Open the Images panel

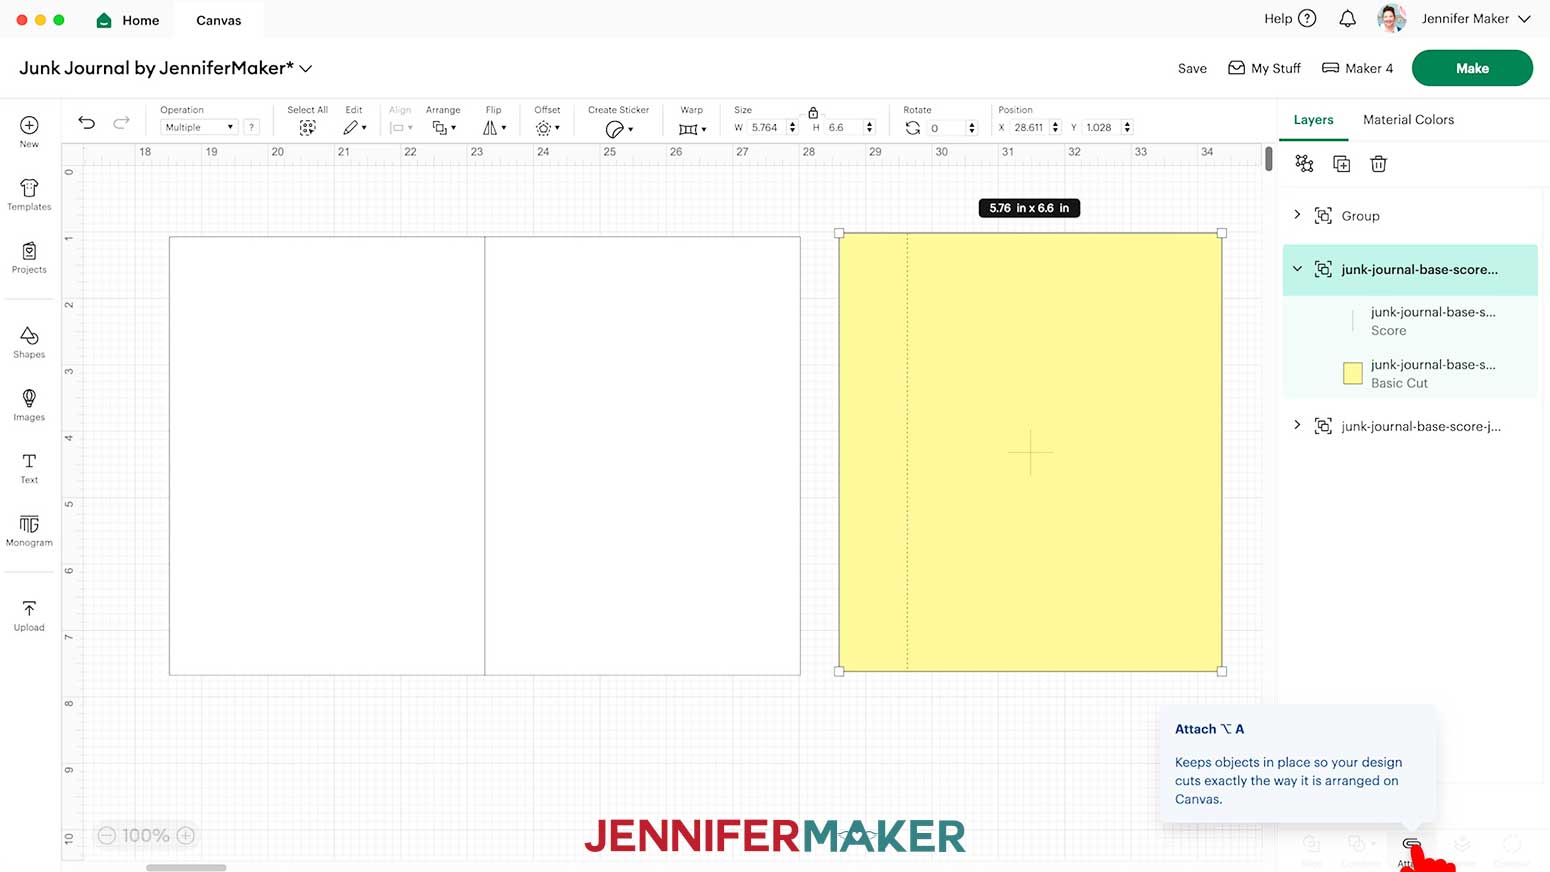click(29, 405)
